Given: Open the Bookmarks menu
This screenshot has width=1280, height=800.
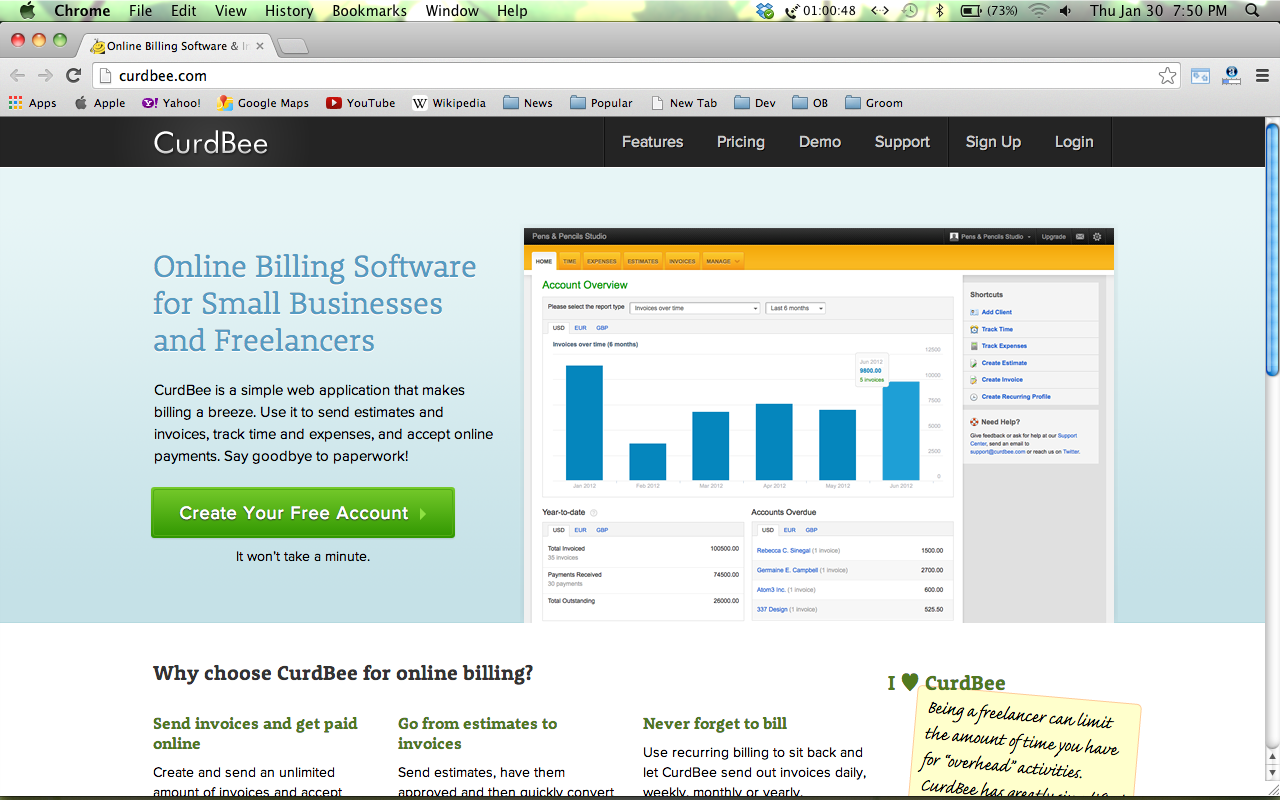Looking at the screenshot, I should coord(369,11).
